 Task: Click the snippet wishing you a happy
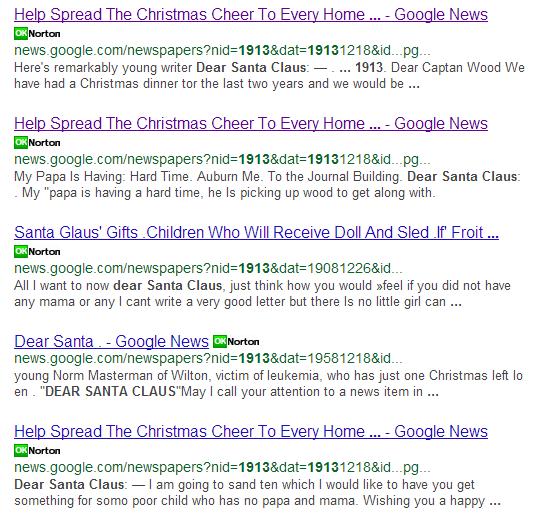click(258, 492)
